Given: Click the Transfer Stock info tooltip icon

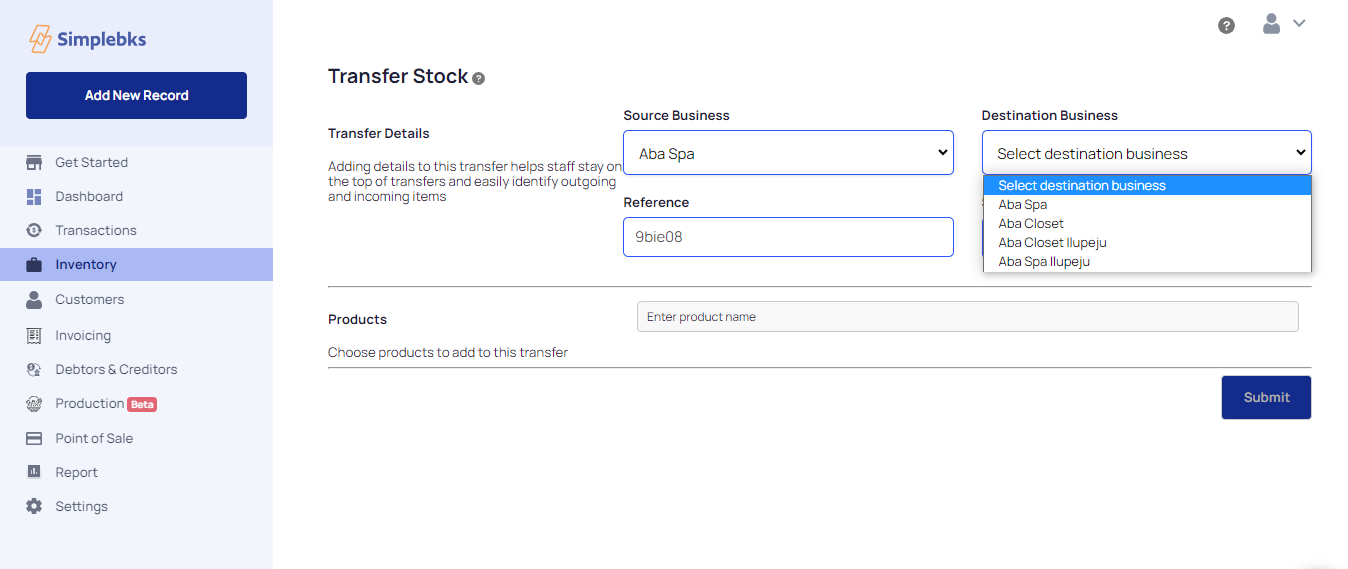Looking at the screenshot, I should coord(479,78).
